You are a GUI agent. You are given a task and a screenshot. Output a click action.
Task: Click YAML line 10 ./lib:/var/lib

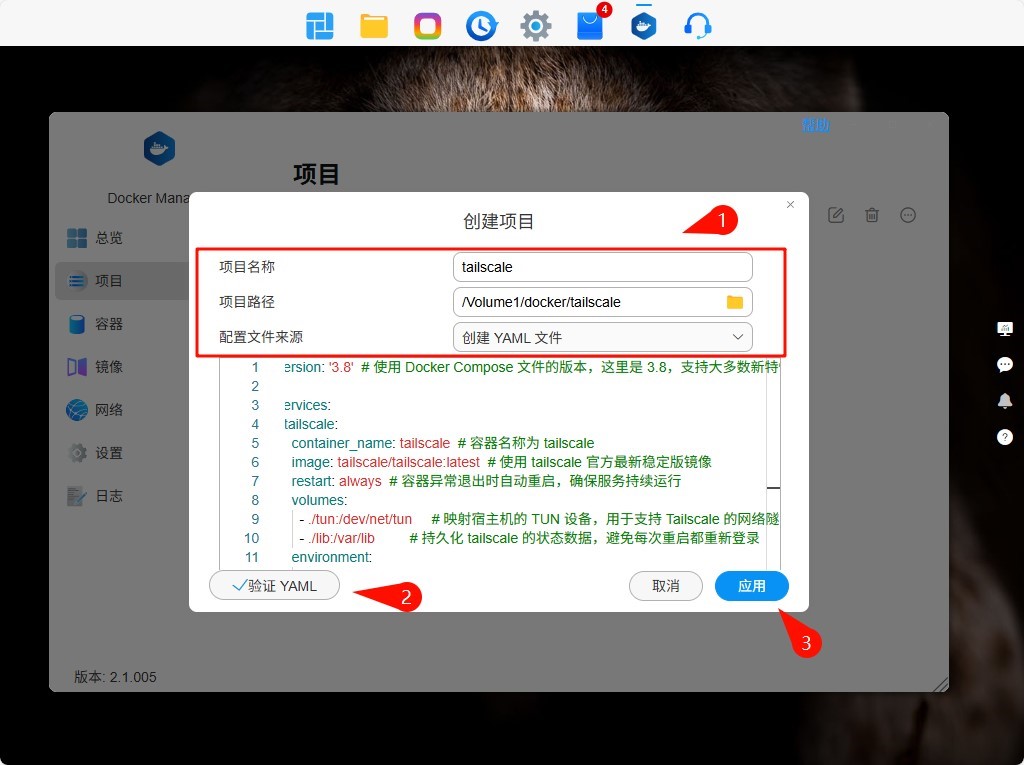tap(341, 538)
